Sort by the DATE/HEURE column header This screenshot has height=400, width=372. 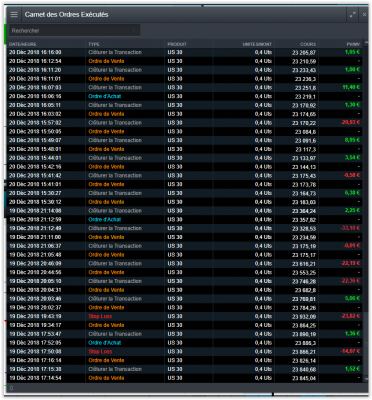point(23,44)
